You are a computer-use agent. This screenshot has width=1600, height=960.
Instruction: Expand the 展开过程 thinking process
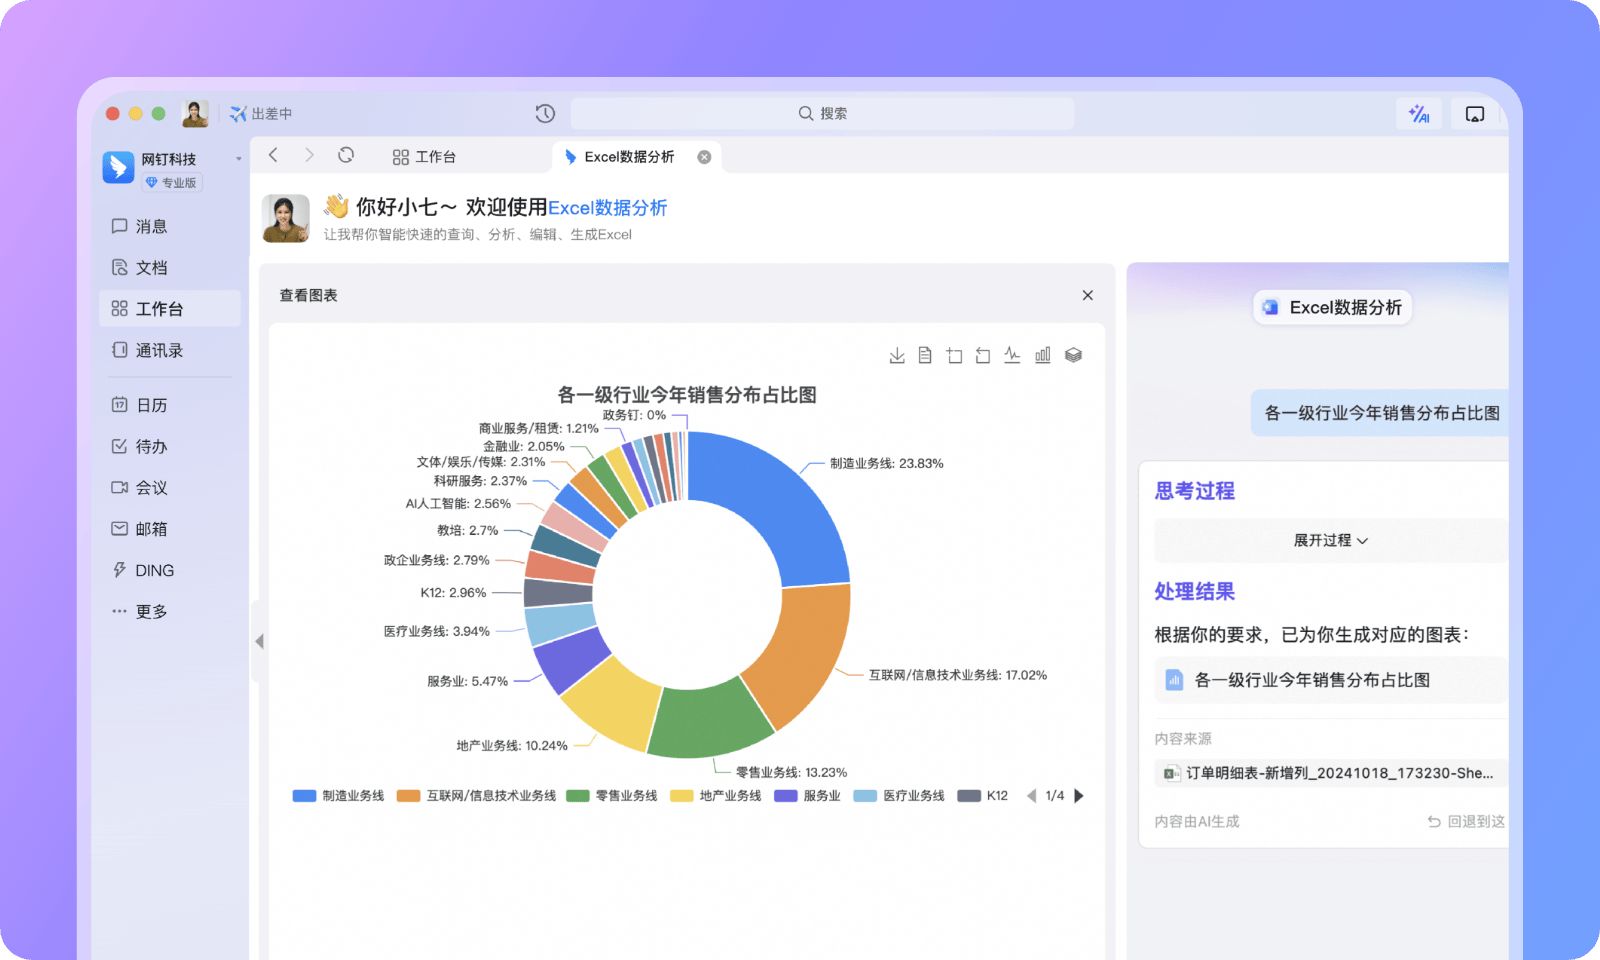[1330, 540]
